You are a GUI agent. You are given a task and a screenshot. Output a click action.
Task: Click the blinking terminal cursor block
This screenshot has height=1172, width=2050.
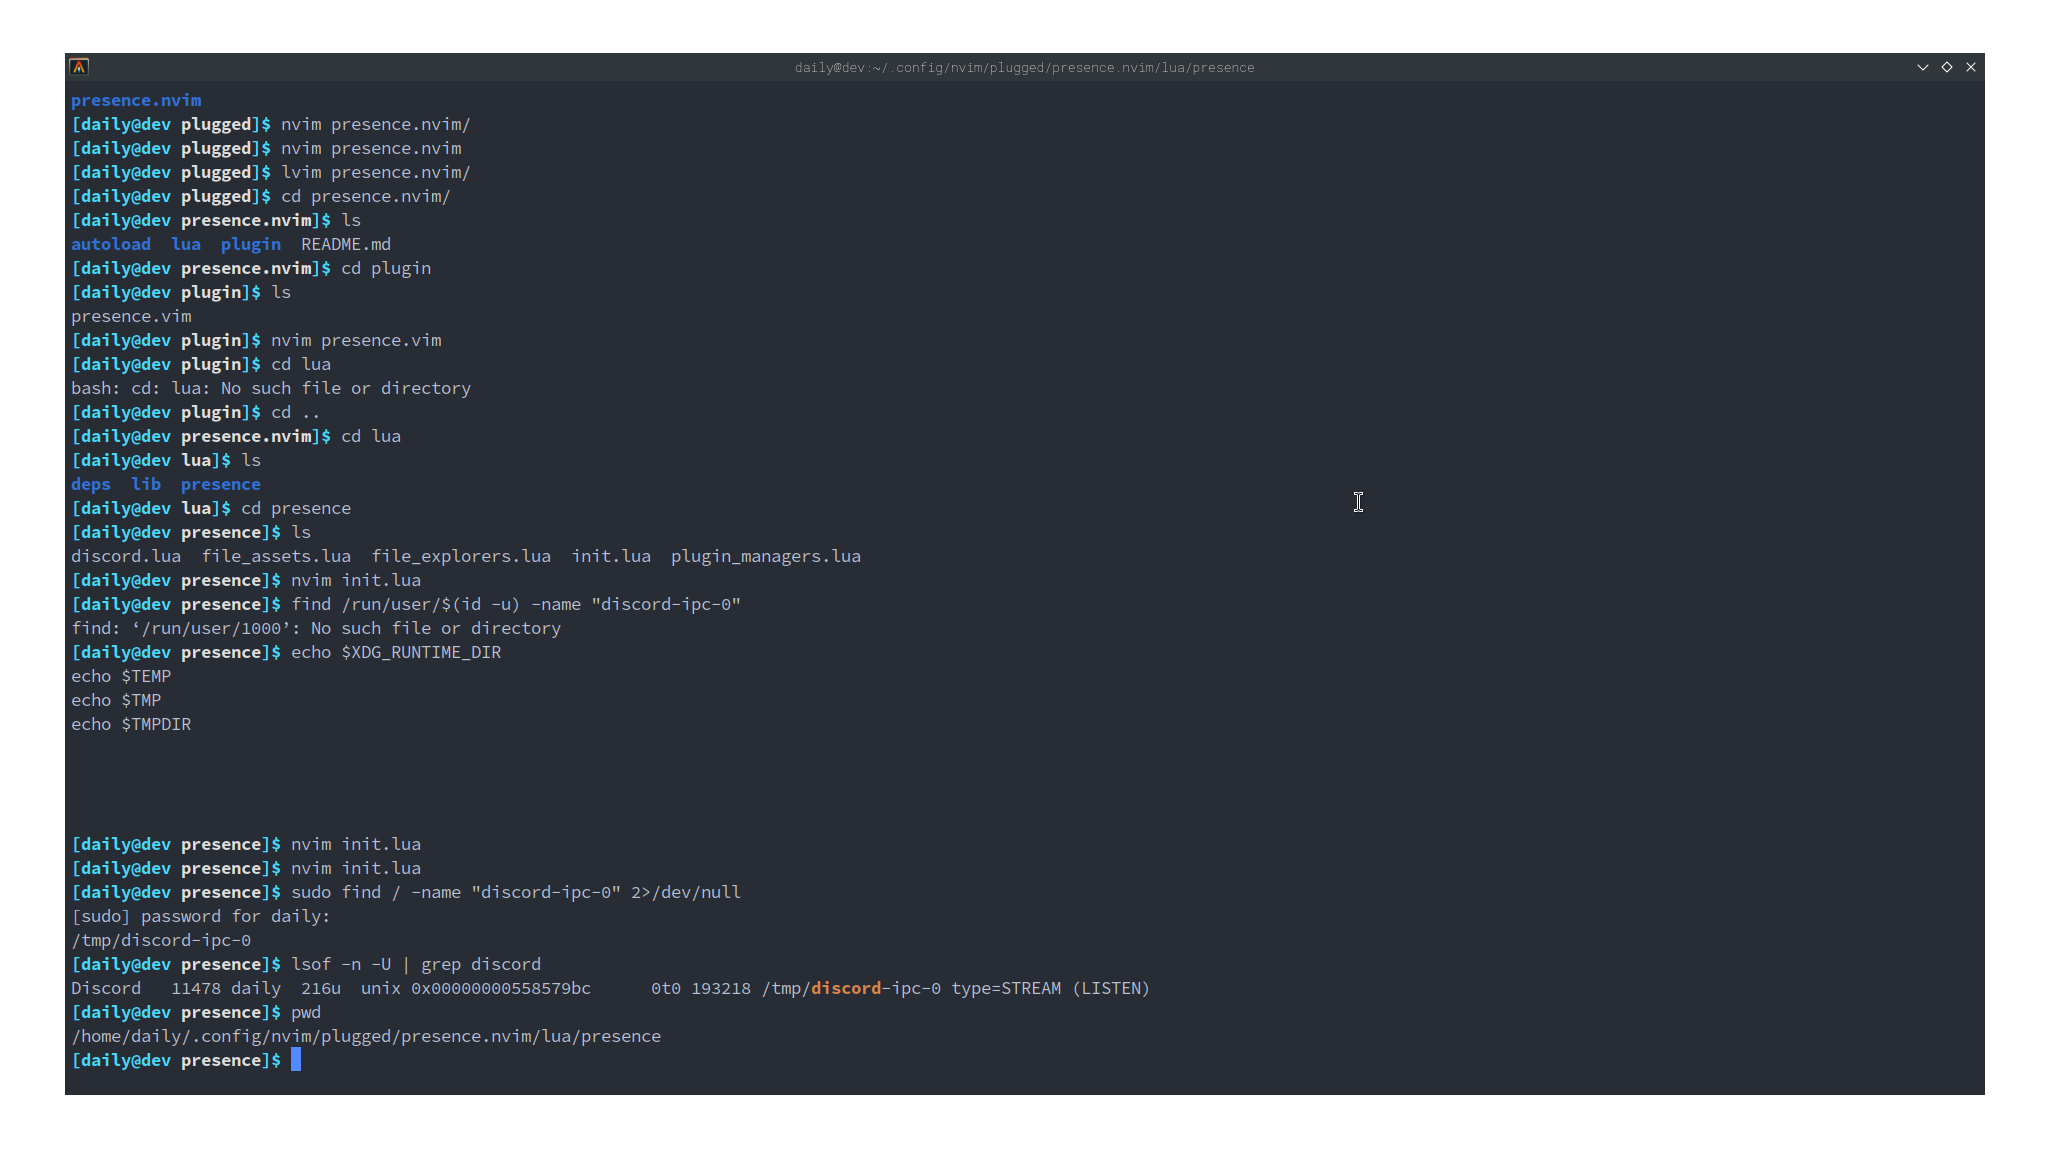(296, 1060)
